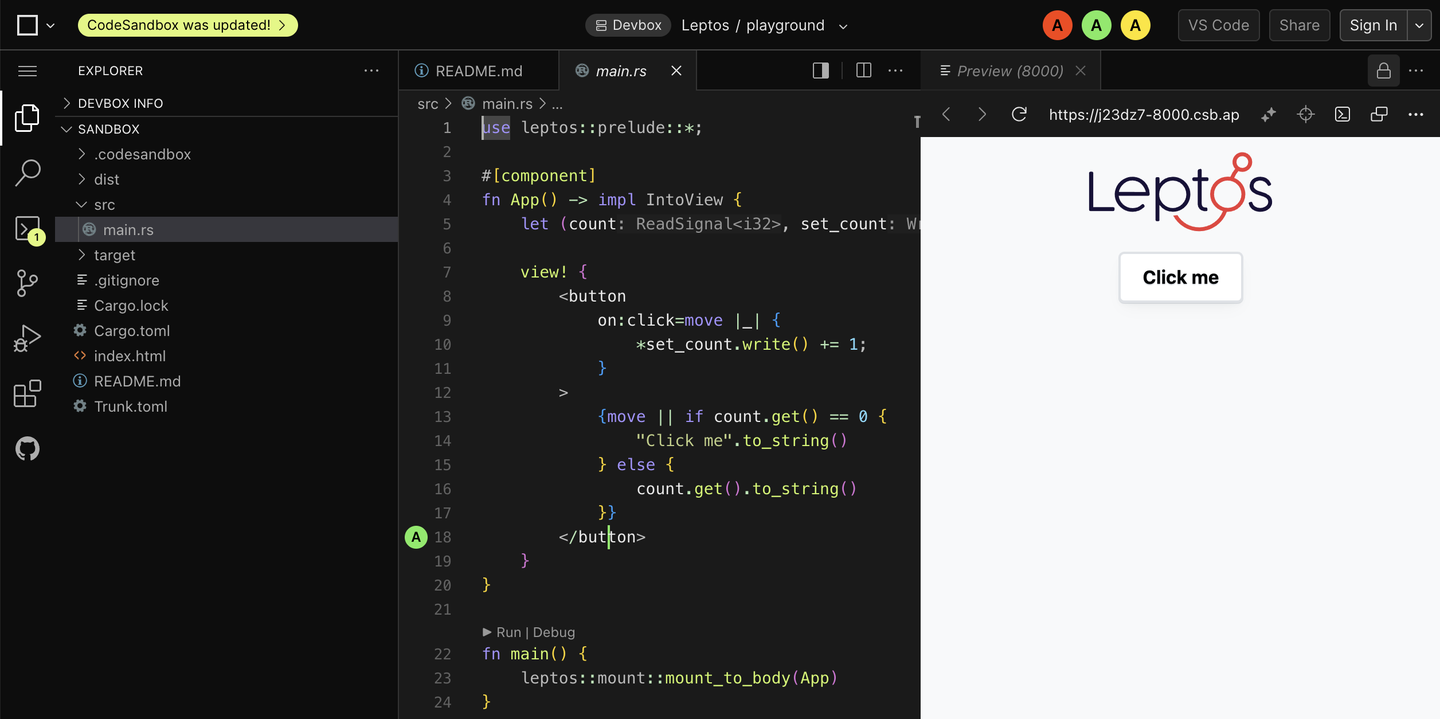
Task: Switch to the README.md tab
Action: coord(478,70)
